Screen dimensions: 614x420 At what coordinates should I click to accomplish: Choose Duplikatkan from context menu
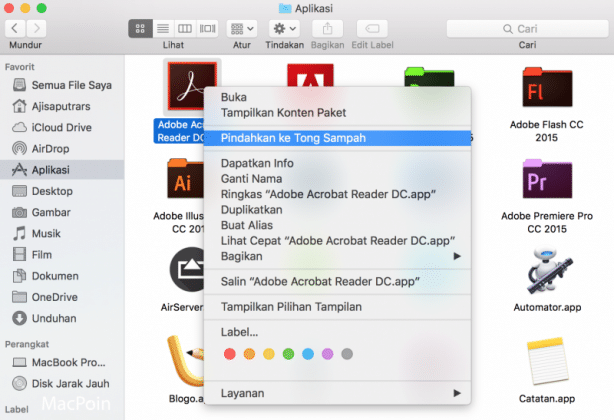[338, 209]
